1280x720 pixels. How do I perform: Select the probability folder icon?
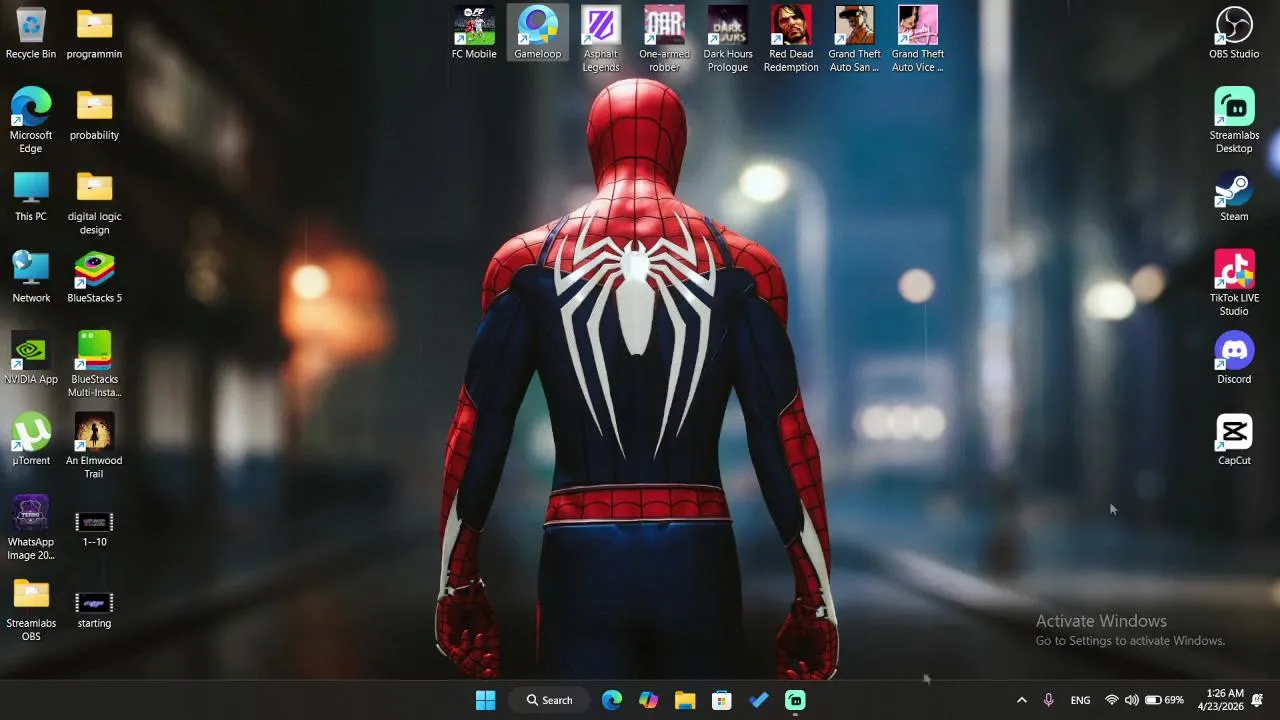point(94,115)
